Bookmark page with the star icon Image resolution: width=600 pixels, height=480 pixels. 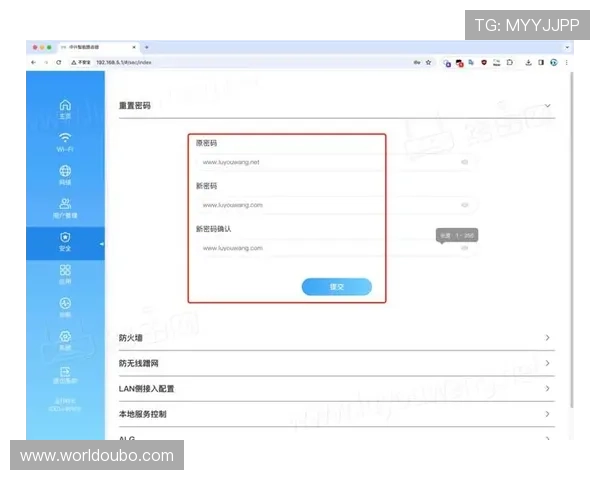tap(429, 62)
